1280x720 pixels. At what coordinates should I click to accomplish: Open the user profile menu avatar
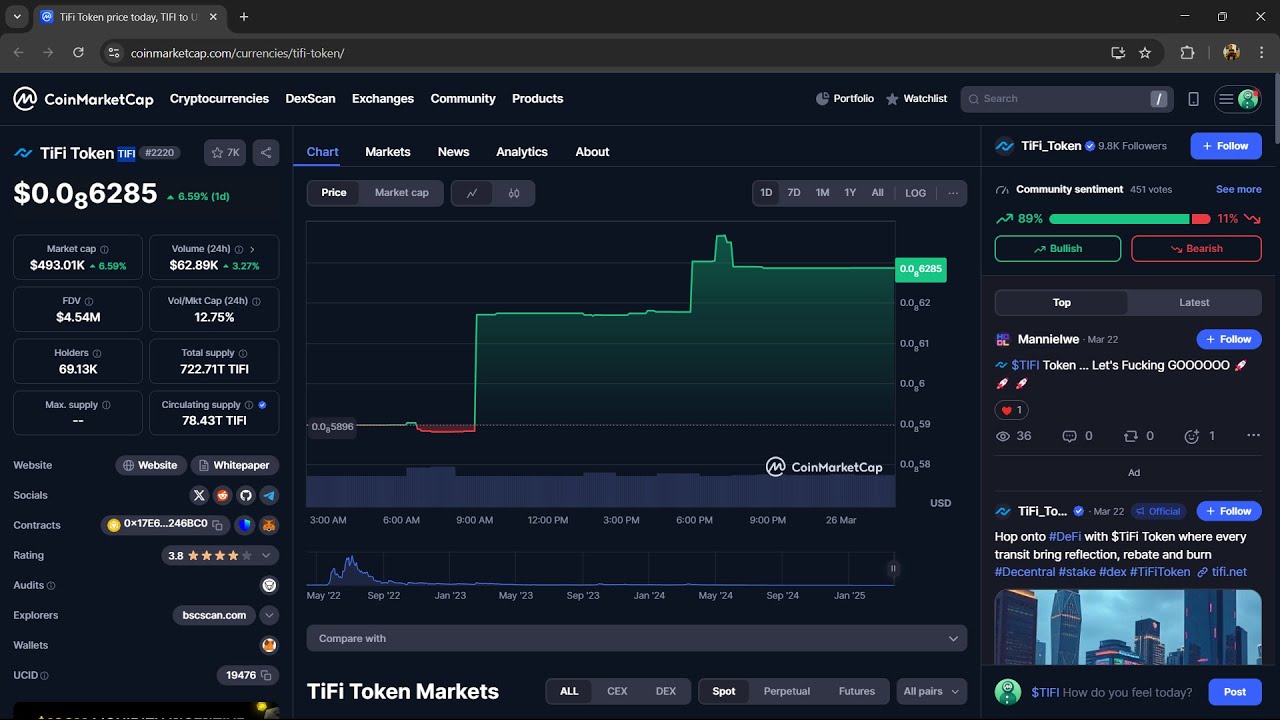1247,99
